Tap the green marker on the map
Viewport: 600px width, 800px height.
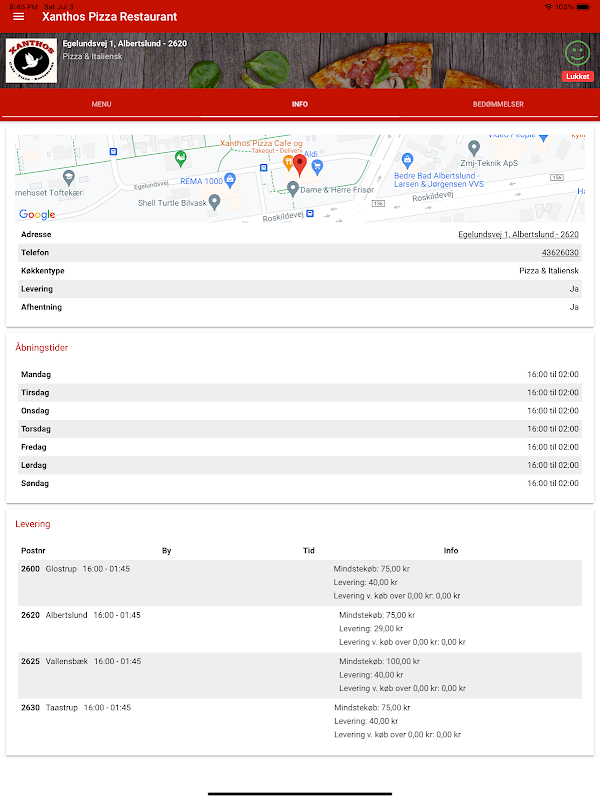pyautogui.click(x=181, y=159)
